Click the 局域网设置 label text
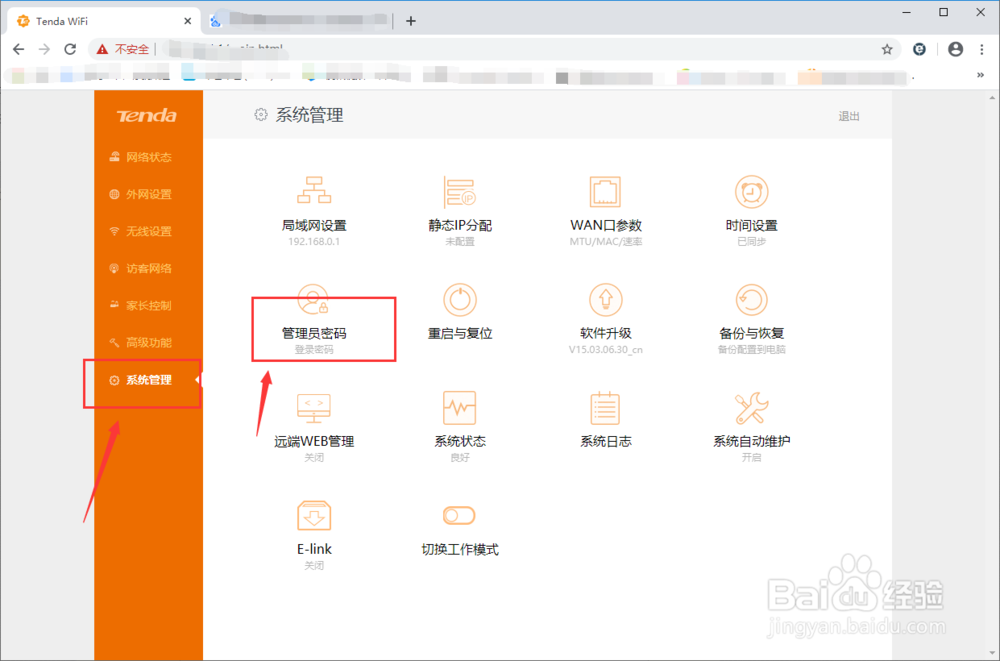Viewport: 1000px width, 661px height. click(314, 225)
